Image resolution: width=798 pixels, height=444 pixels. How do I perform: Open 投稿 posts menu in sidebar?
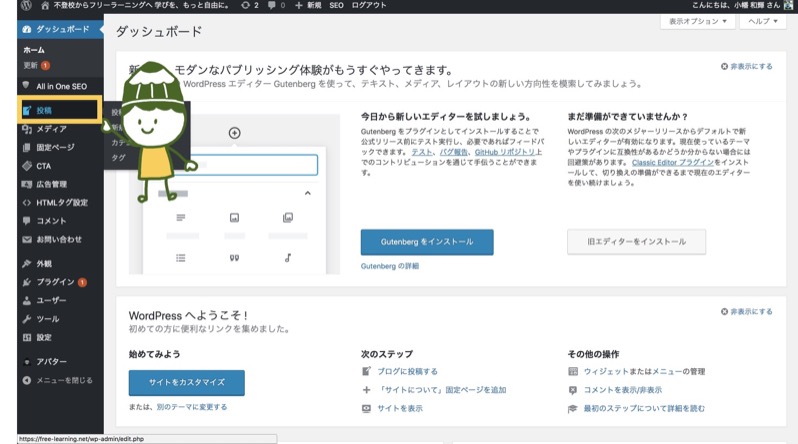tap(60, 110)
